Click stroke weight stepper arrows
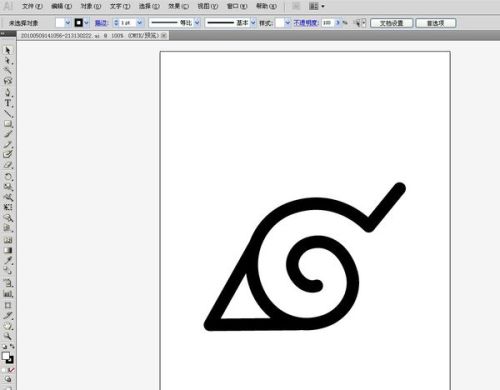The width and height of the screenshot is (500, 390). pyautogui.click(x=116, y=23)
